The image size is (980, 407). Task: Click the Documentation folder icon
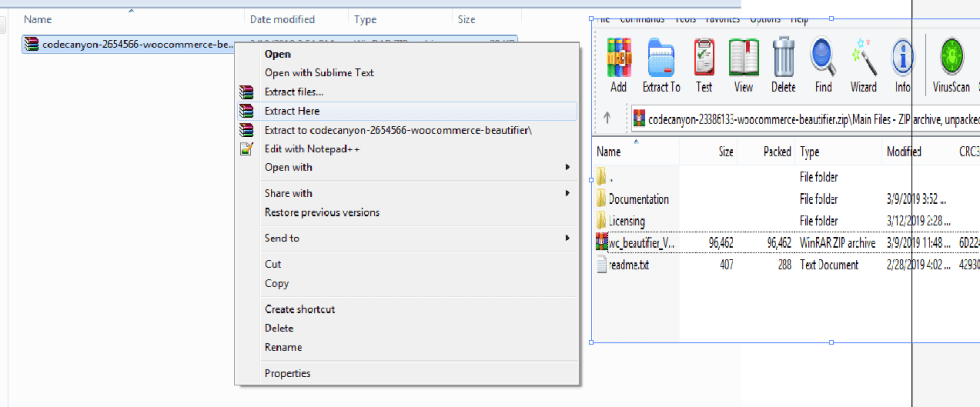601,199
